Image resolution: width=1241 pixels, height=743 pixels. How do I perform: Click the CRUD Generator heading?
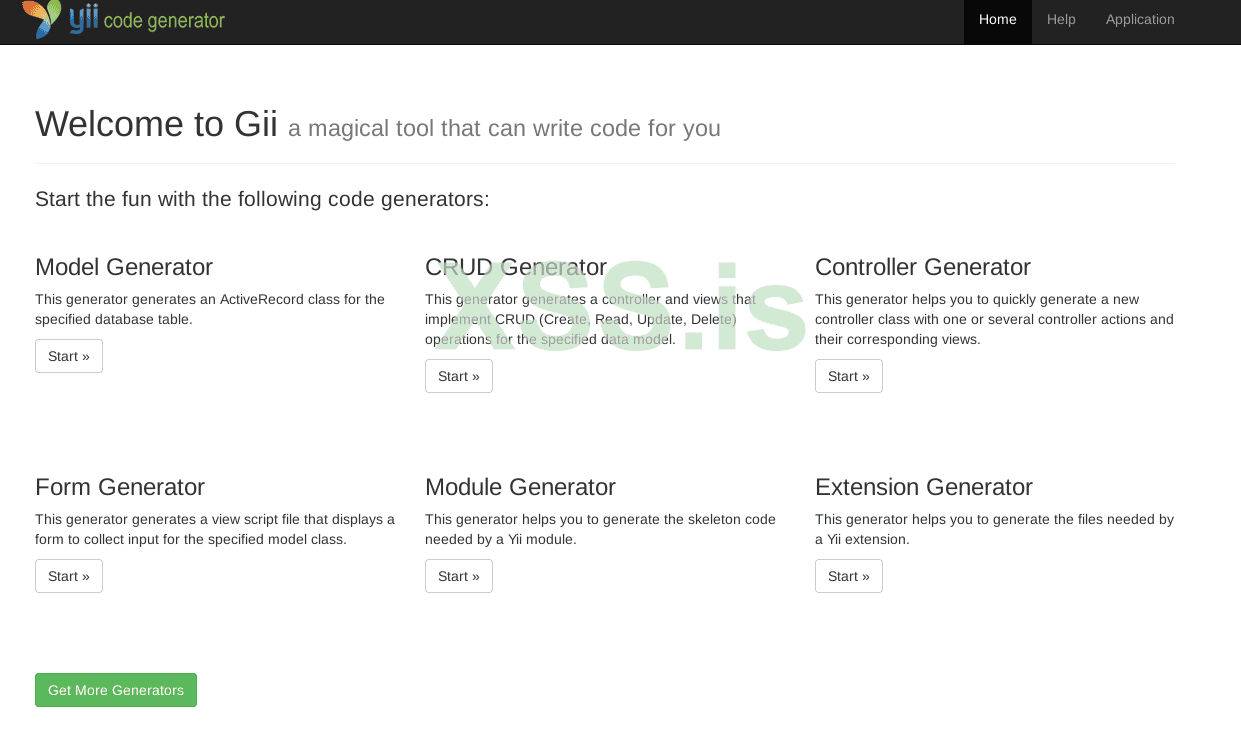[x=516, y=267]
